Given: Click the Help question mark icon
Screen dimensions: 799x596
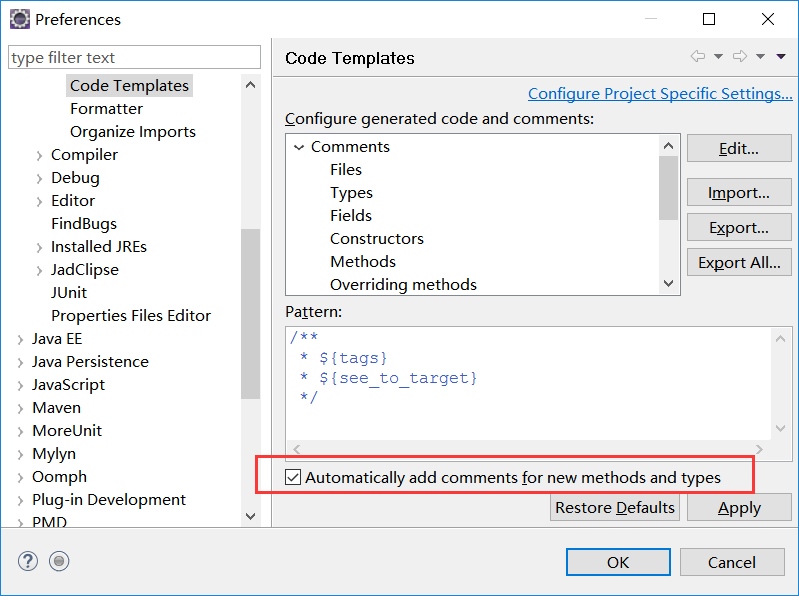Looking at the screenshot, I should [x=28, y=561].
